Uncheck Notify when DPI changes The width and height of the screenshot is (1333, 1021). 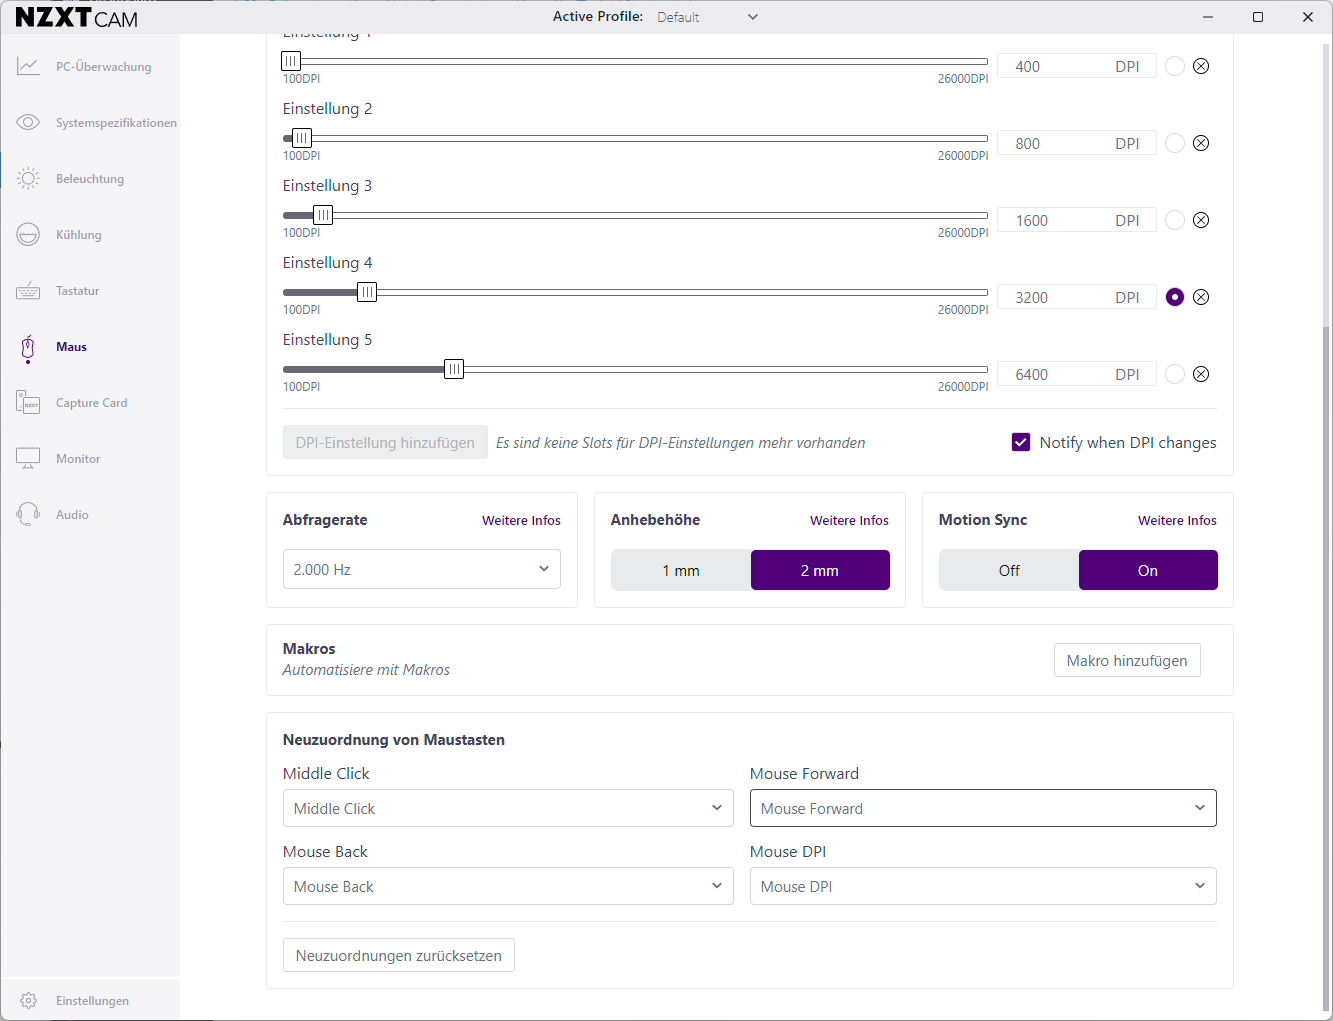[1021, 442]
